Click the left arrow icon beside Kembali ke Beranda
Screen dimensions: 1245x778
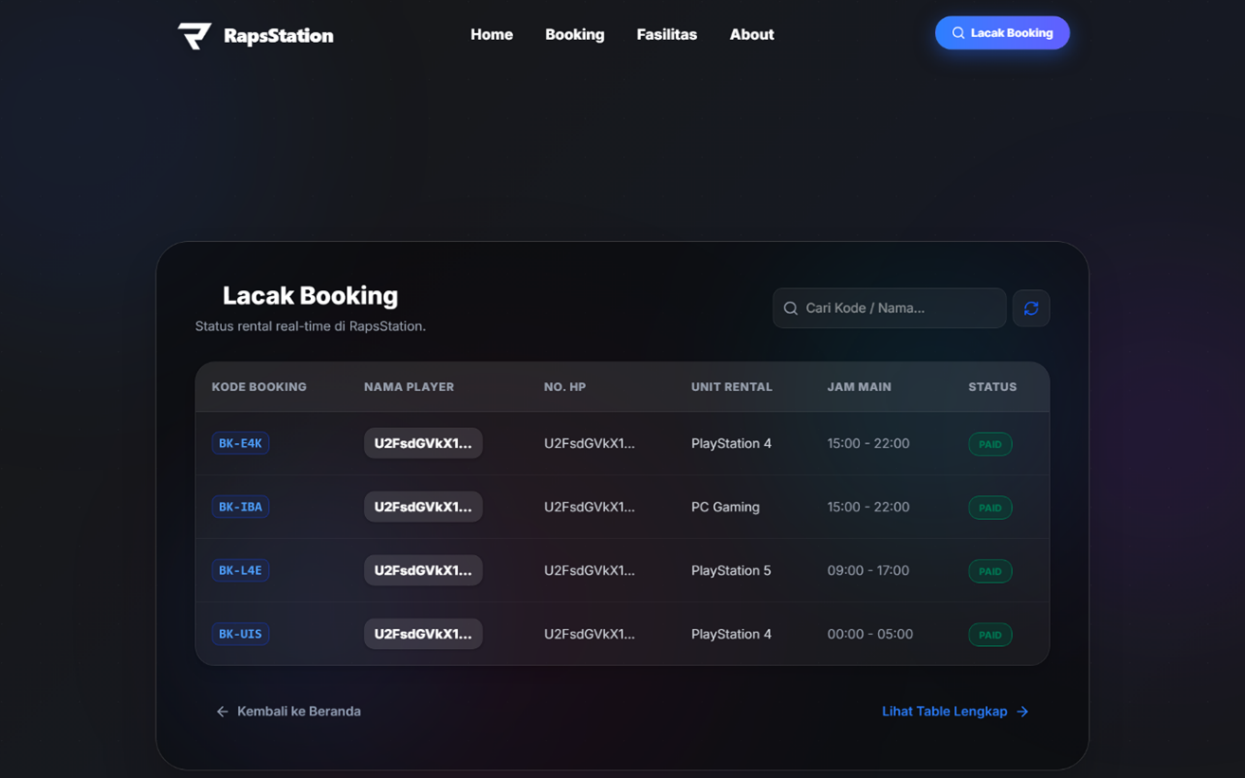(x=222, y=711)
